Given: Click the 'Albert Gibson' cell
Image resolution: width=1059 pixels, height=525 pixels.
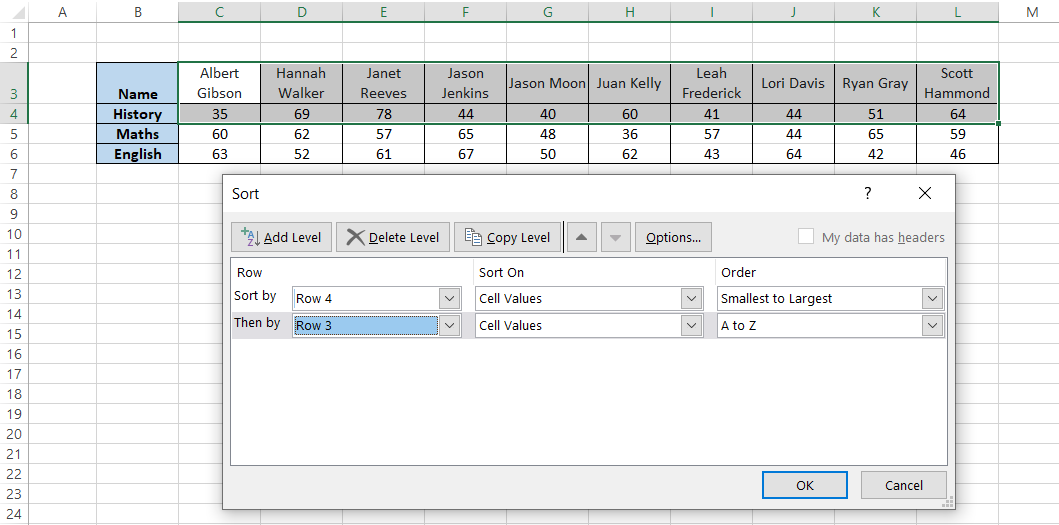Looking at the screenshot, I should (219, 83).
